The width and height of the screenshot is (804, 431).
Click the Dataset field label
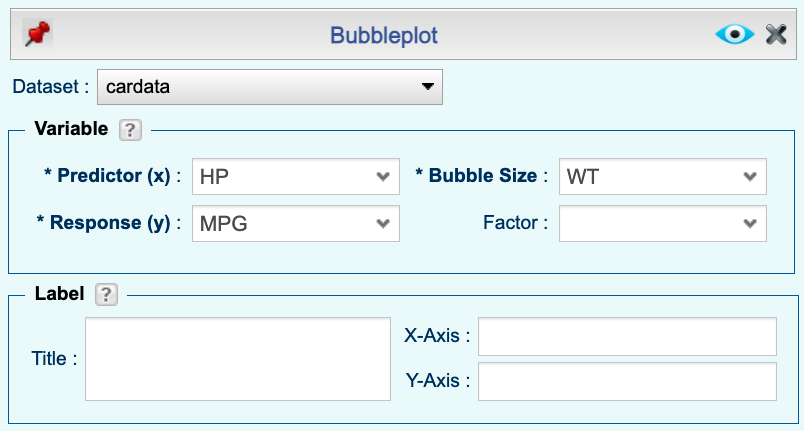50,87
